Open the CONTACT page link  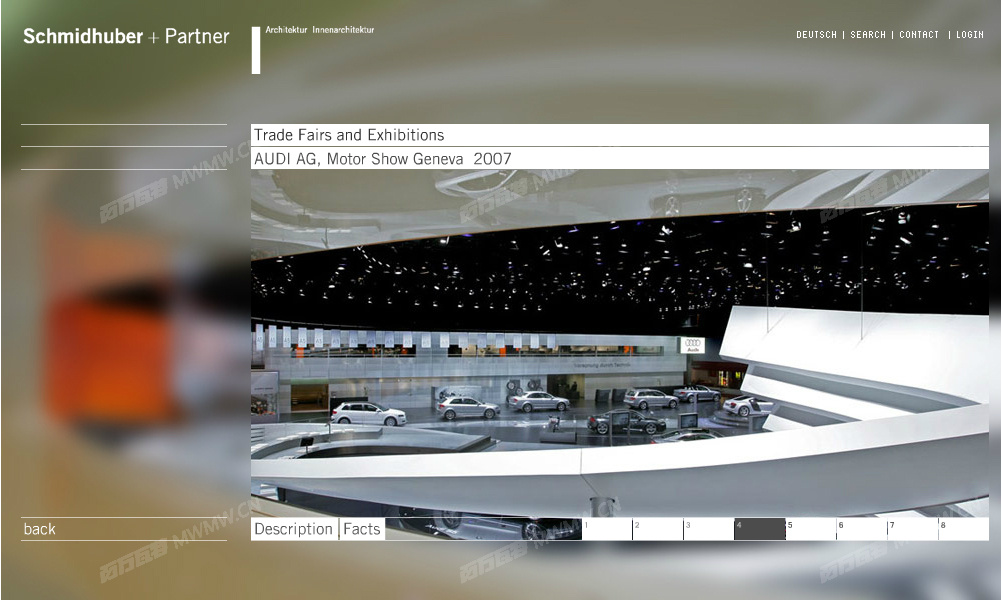(x=919, y=35)
